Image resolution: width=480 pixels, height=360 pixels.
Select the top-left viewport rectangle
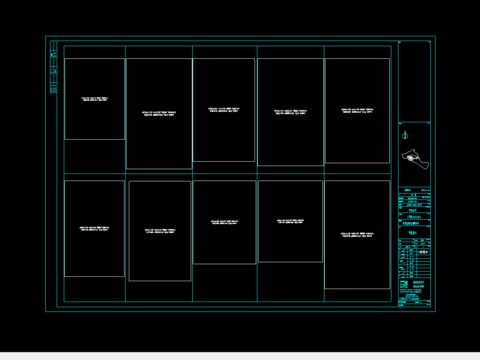click(94, 99)
